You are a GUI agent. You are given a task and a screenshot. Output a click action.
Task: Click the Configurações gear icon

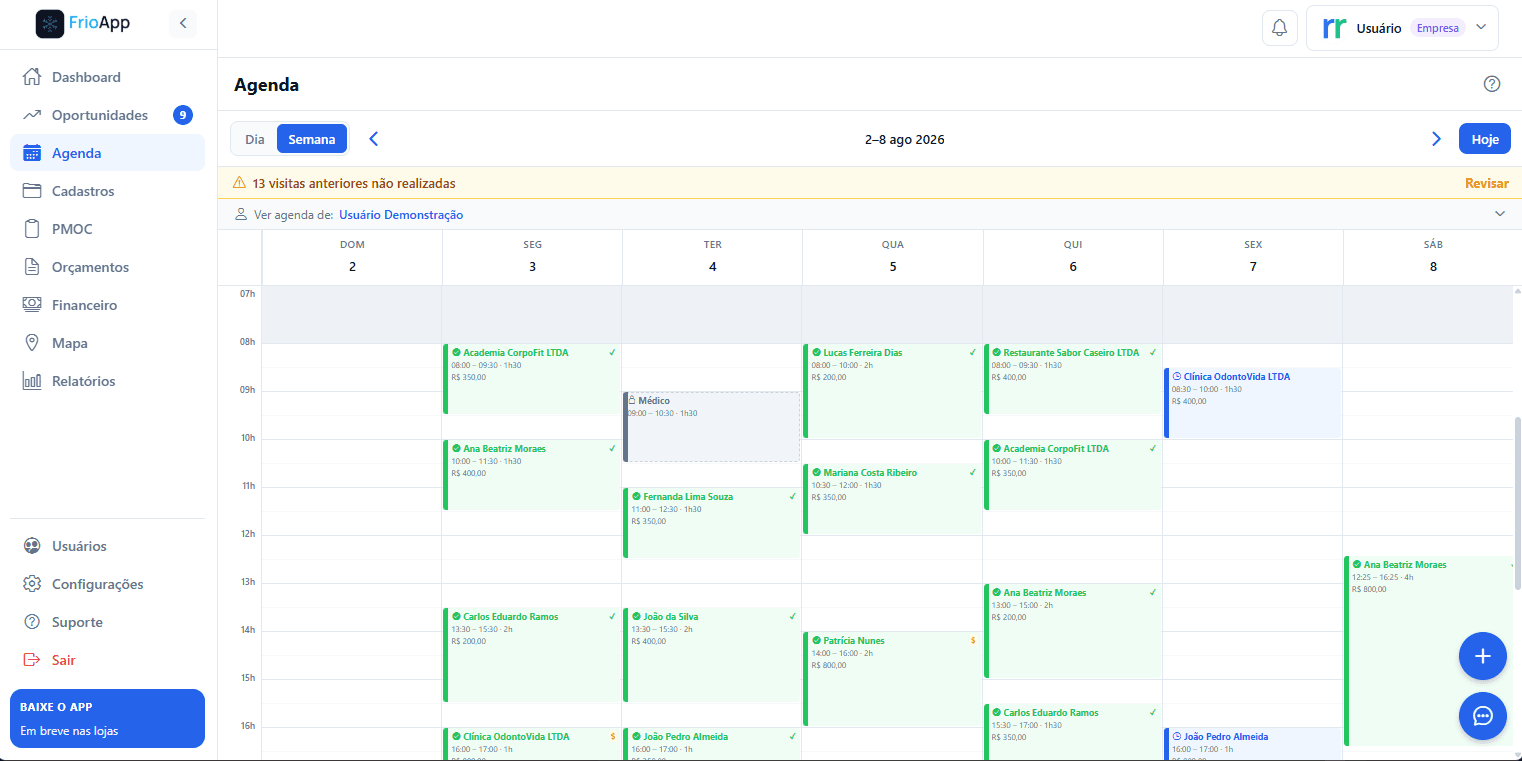coord(32,584)
